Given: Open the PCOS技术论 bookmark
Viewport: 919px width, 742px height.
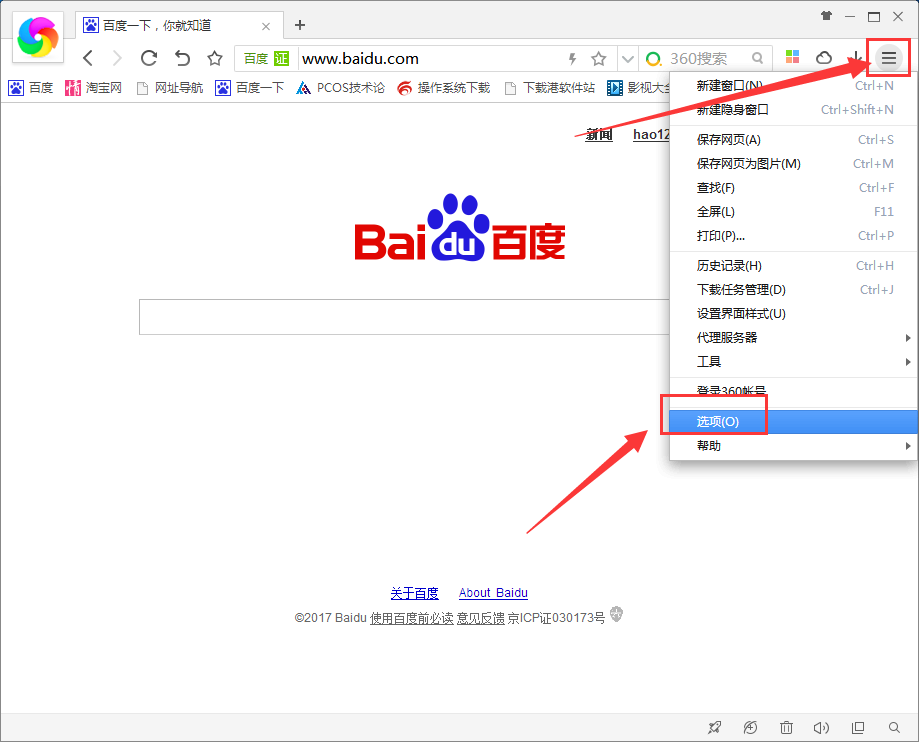Looking at the screenshot, I should [341, 88].
